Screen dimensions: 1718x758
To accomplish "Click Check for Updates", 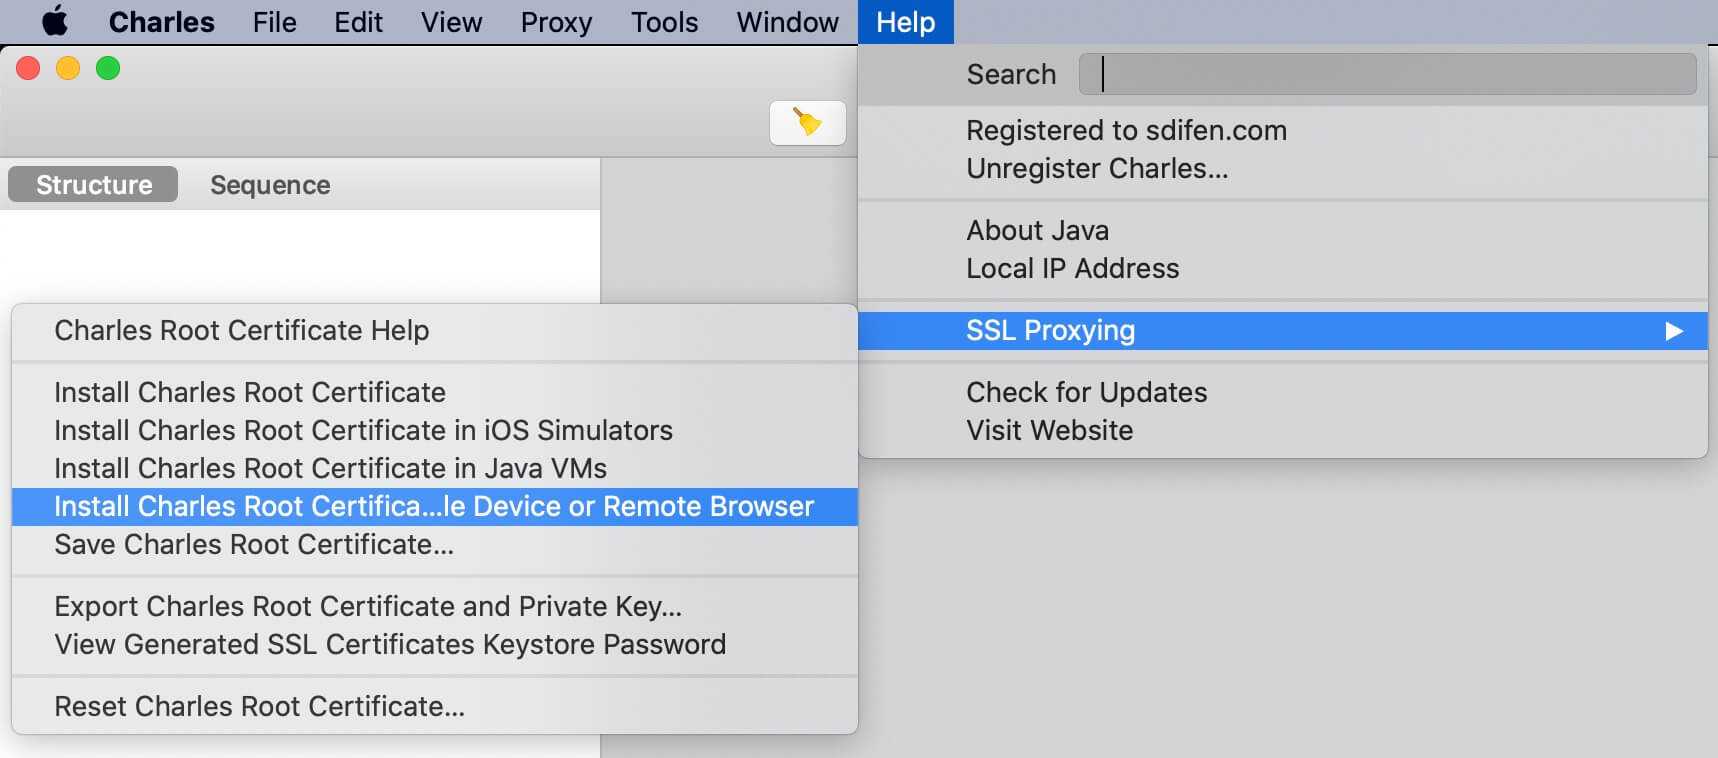I will click(x=1086, y=392).
